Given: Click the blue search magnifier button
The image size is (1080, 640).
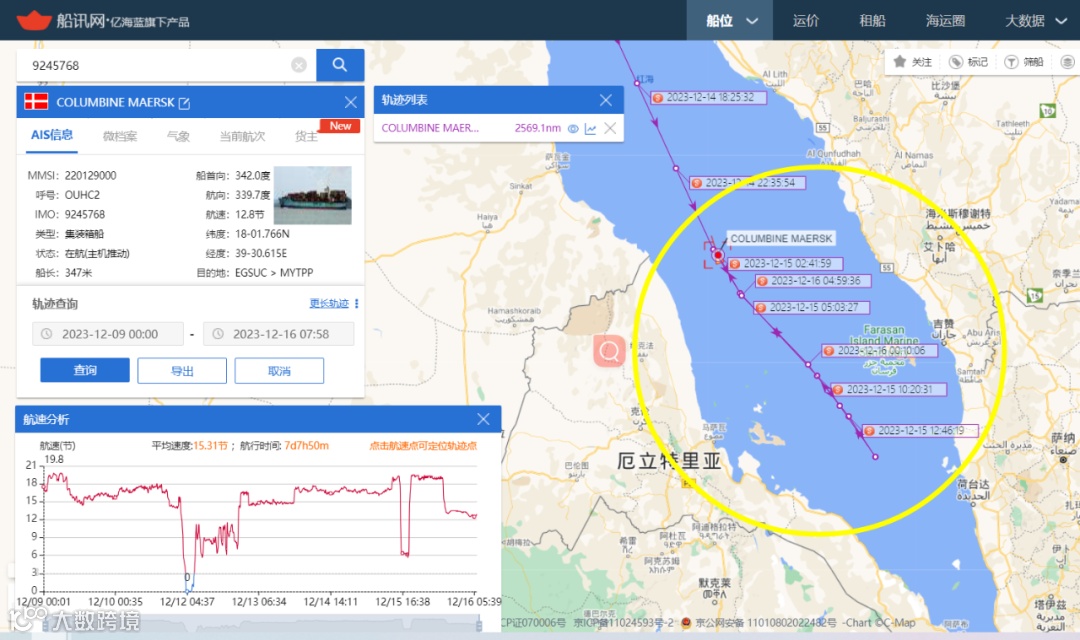Looking at the screenshot, I should click(340, 65).
